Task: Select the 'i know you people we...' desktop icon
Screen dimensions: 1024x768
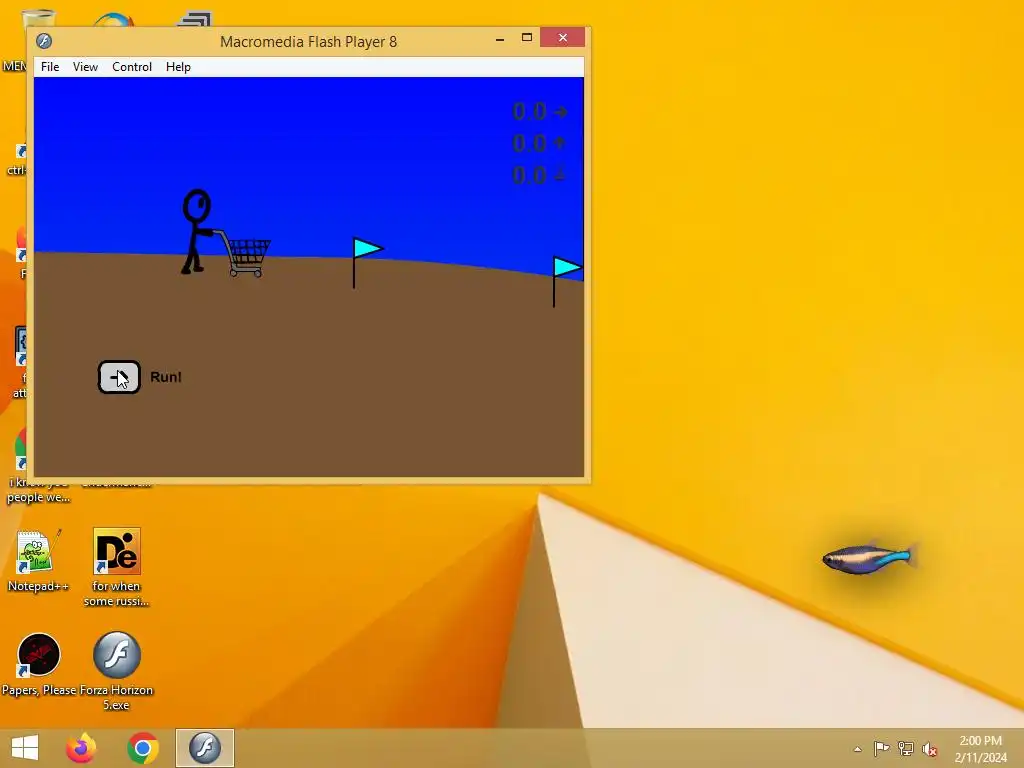Action: click(x=38, y=464)
